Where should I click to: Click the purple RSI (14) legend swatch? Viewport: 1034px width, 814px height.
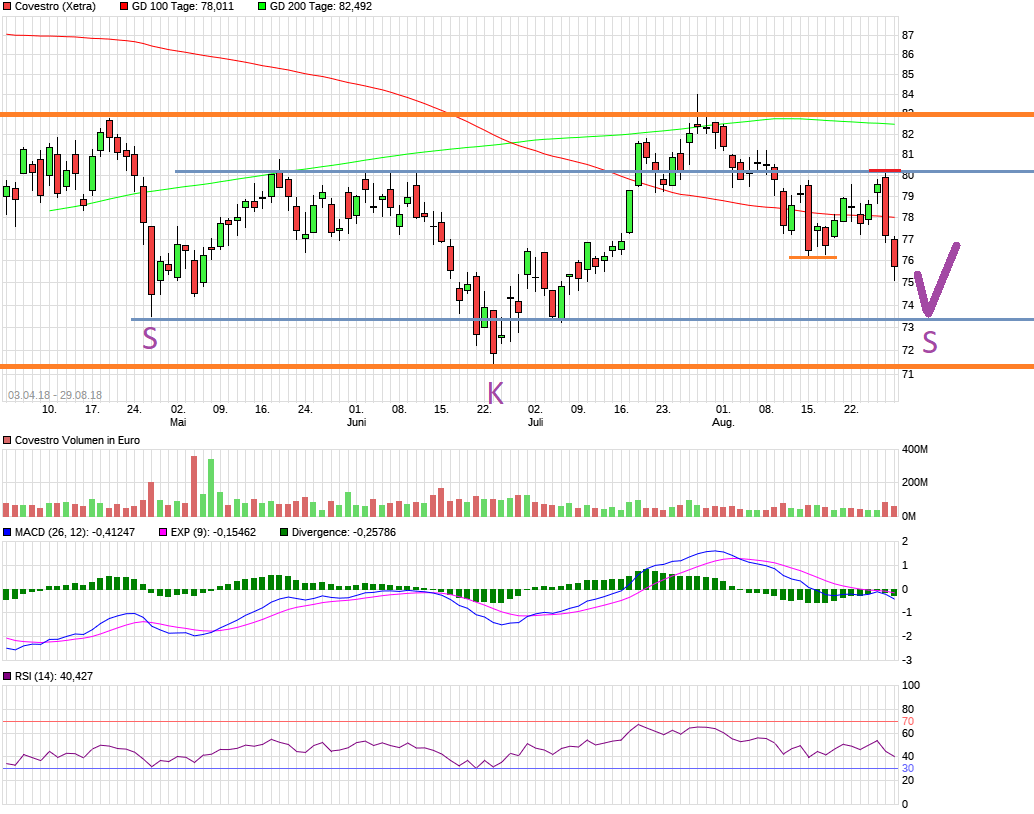[x=7, y=676]
